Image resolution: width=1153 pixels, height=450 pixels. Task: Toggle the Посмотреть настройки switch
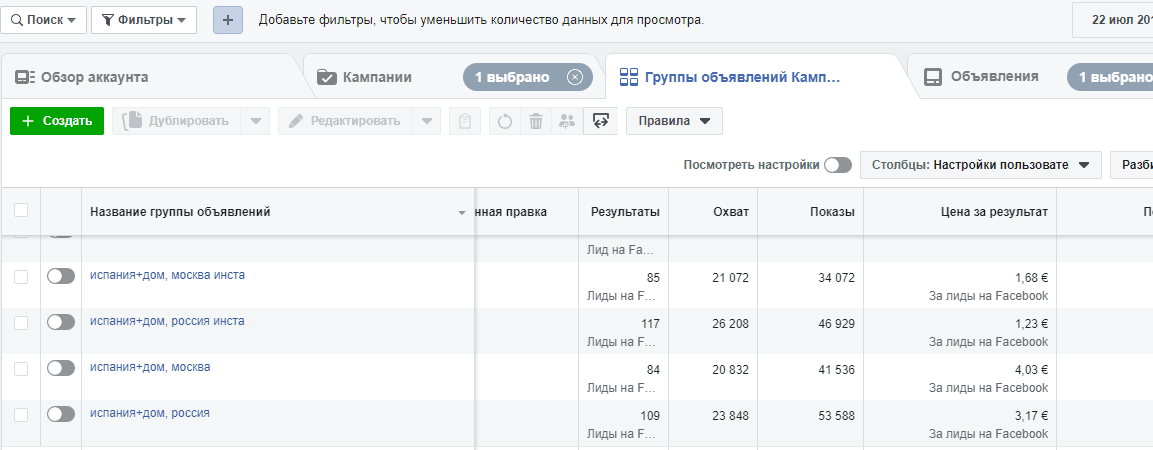tap(837, 165)
